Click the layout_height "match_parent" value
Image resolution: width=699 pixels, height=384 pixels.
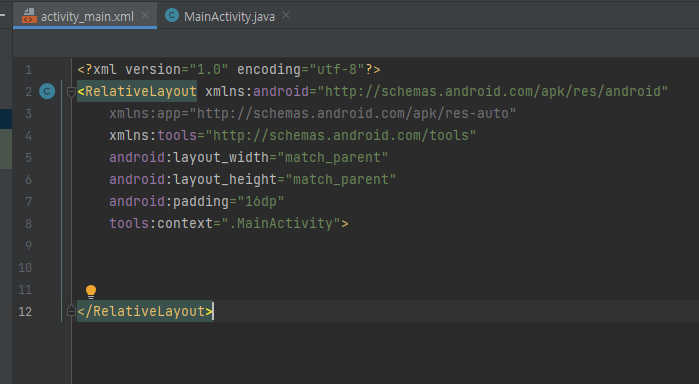coord(341,179)
